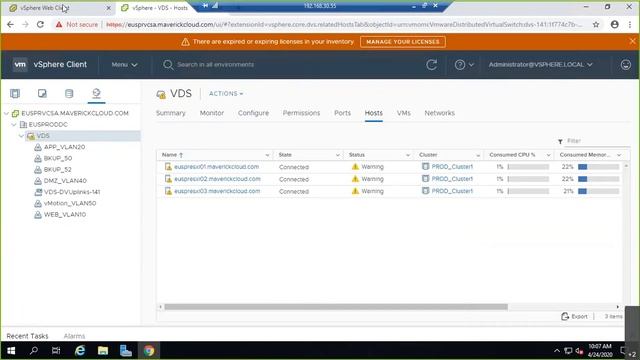Click the filter funnel icon

560,141
